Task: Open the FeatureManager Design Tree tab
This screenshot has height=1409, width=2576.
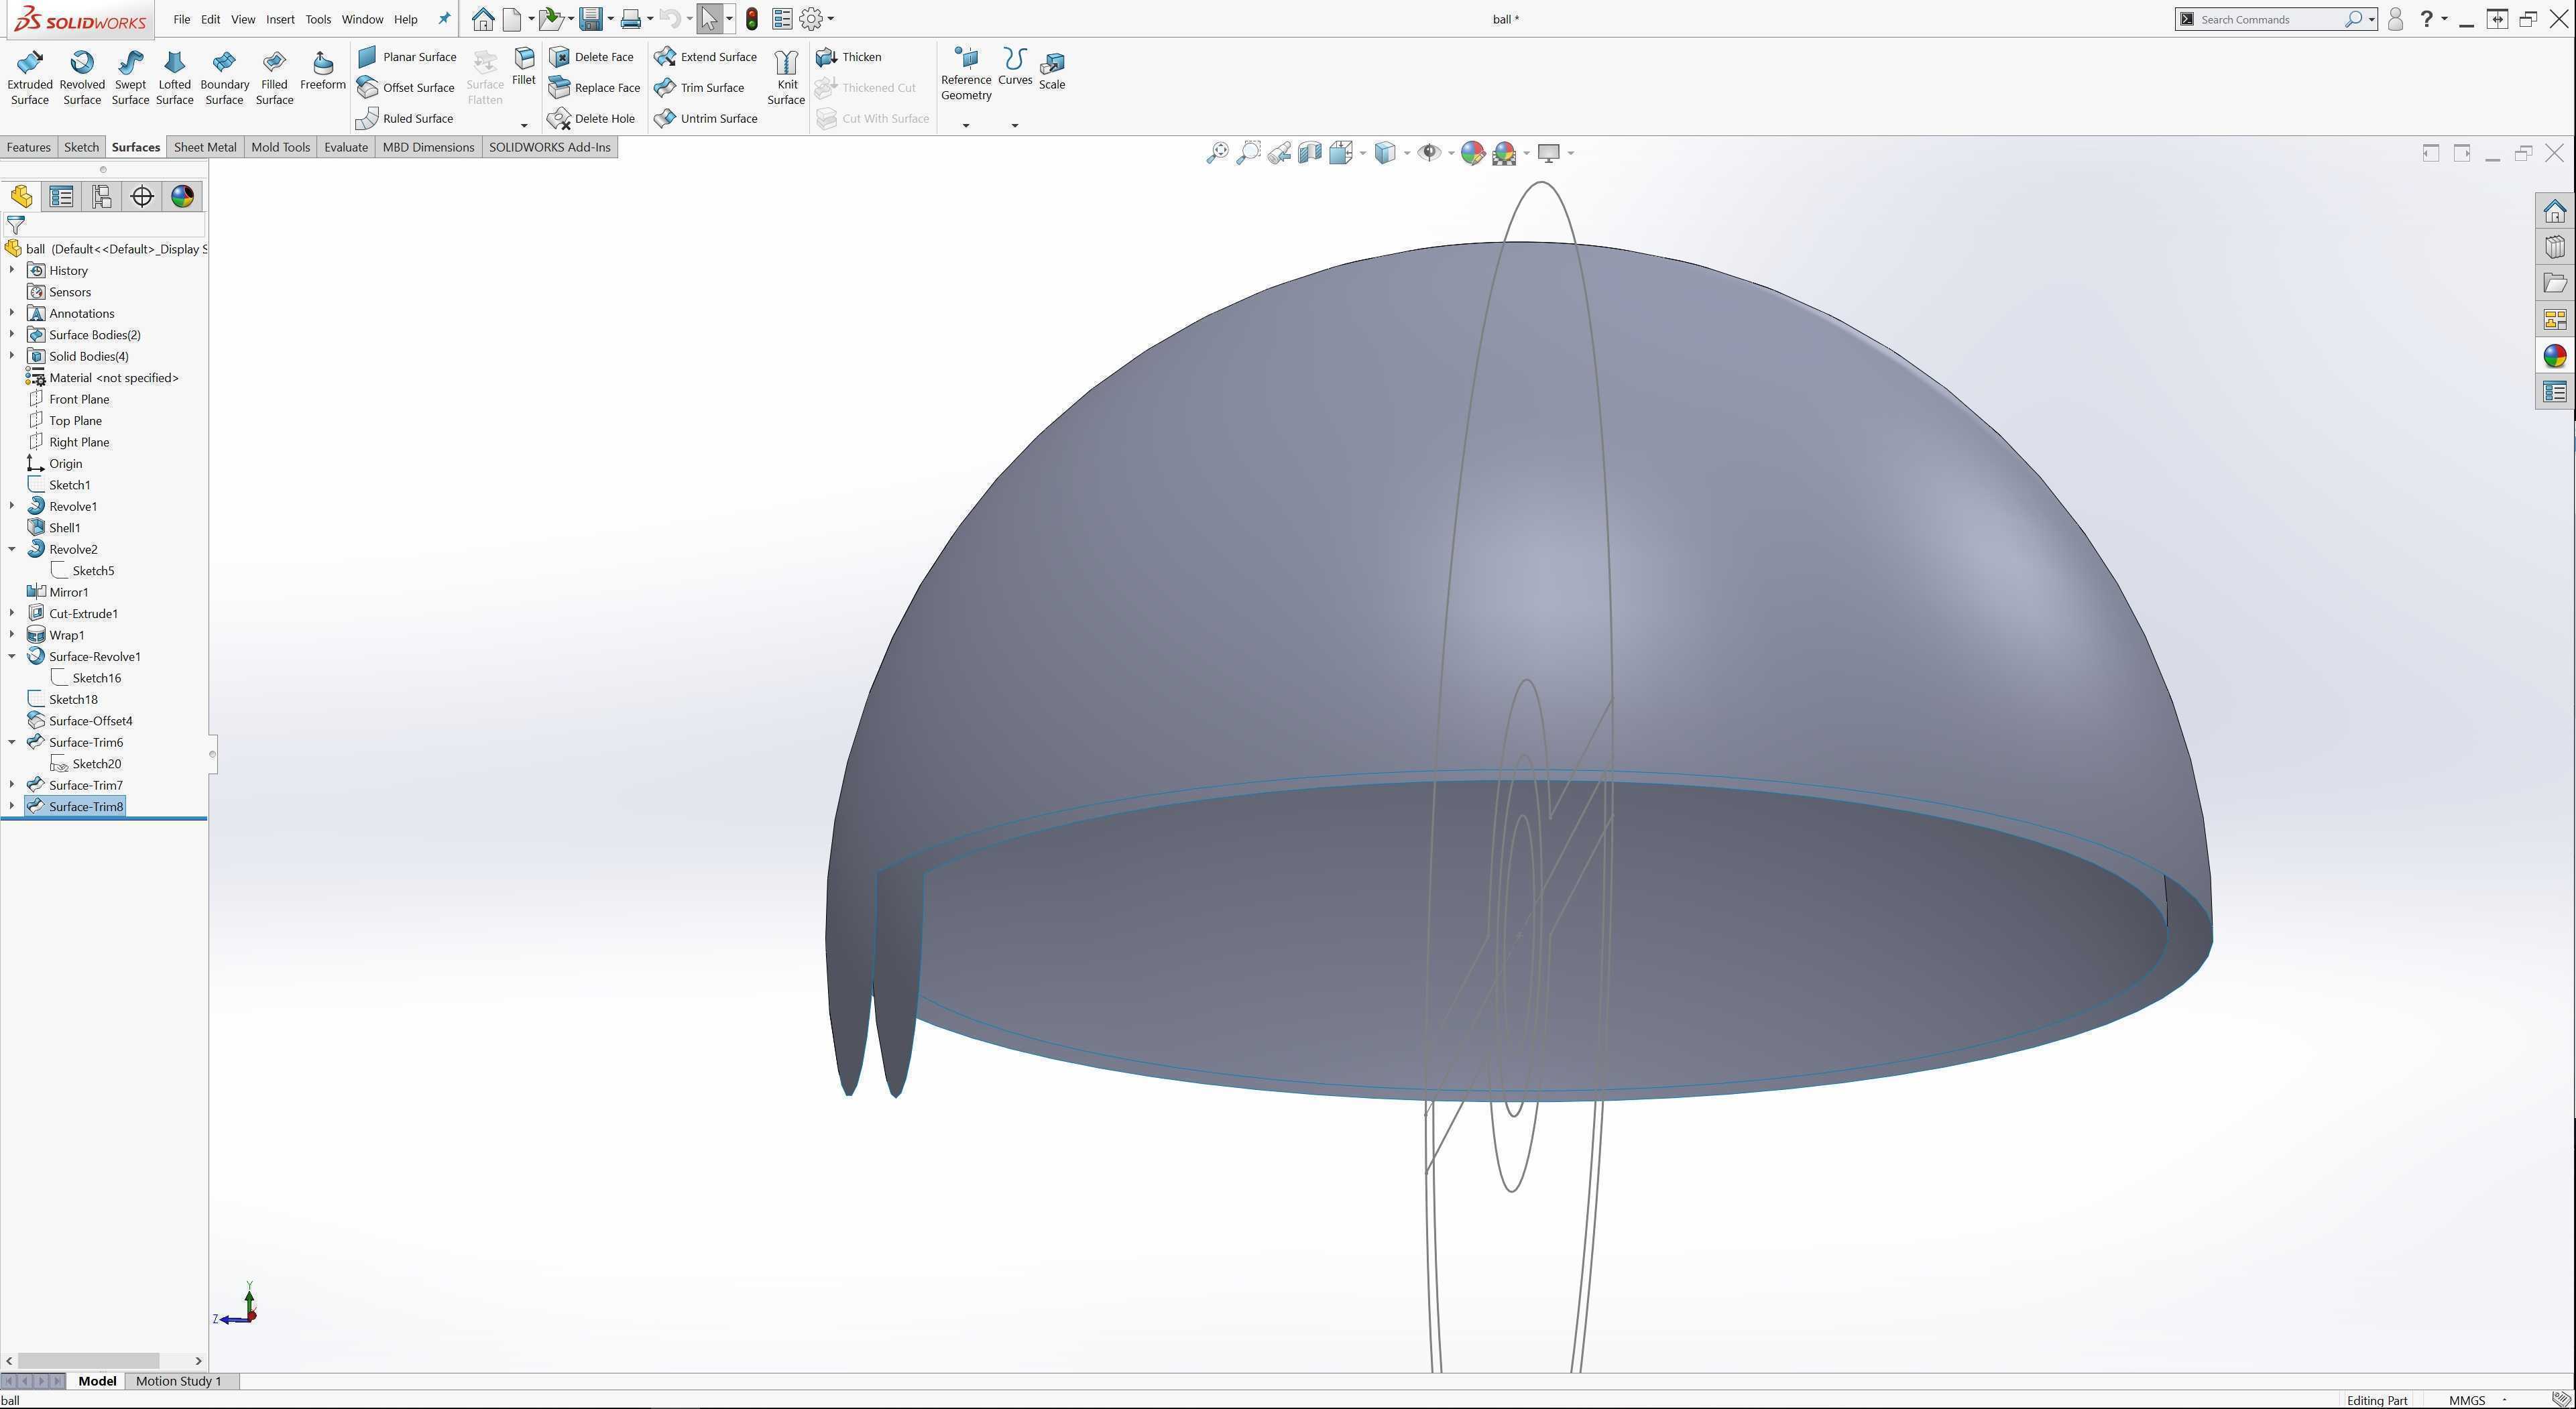Action: (x=21, y=197)
